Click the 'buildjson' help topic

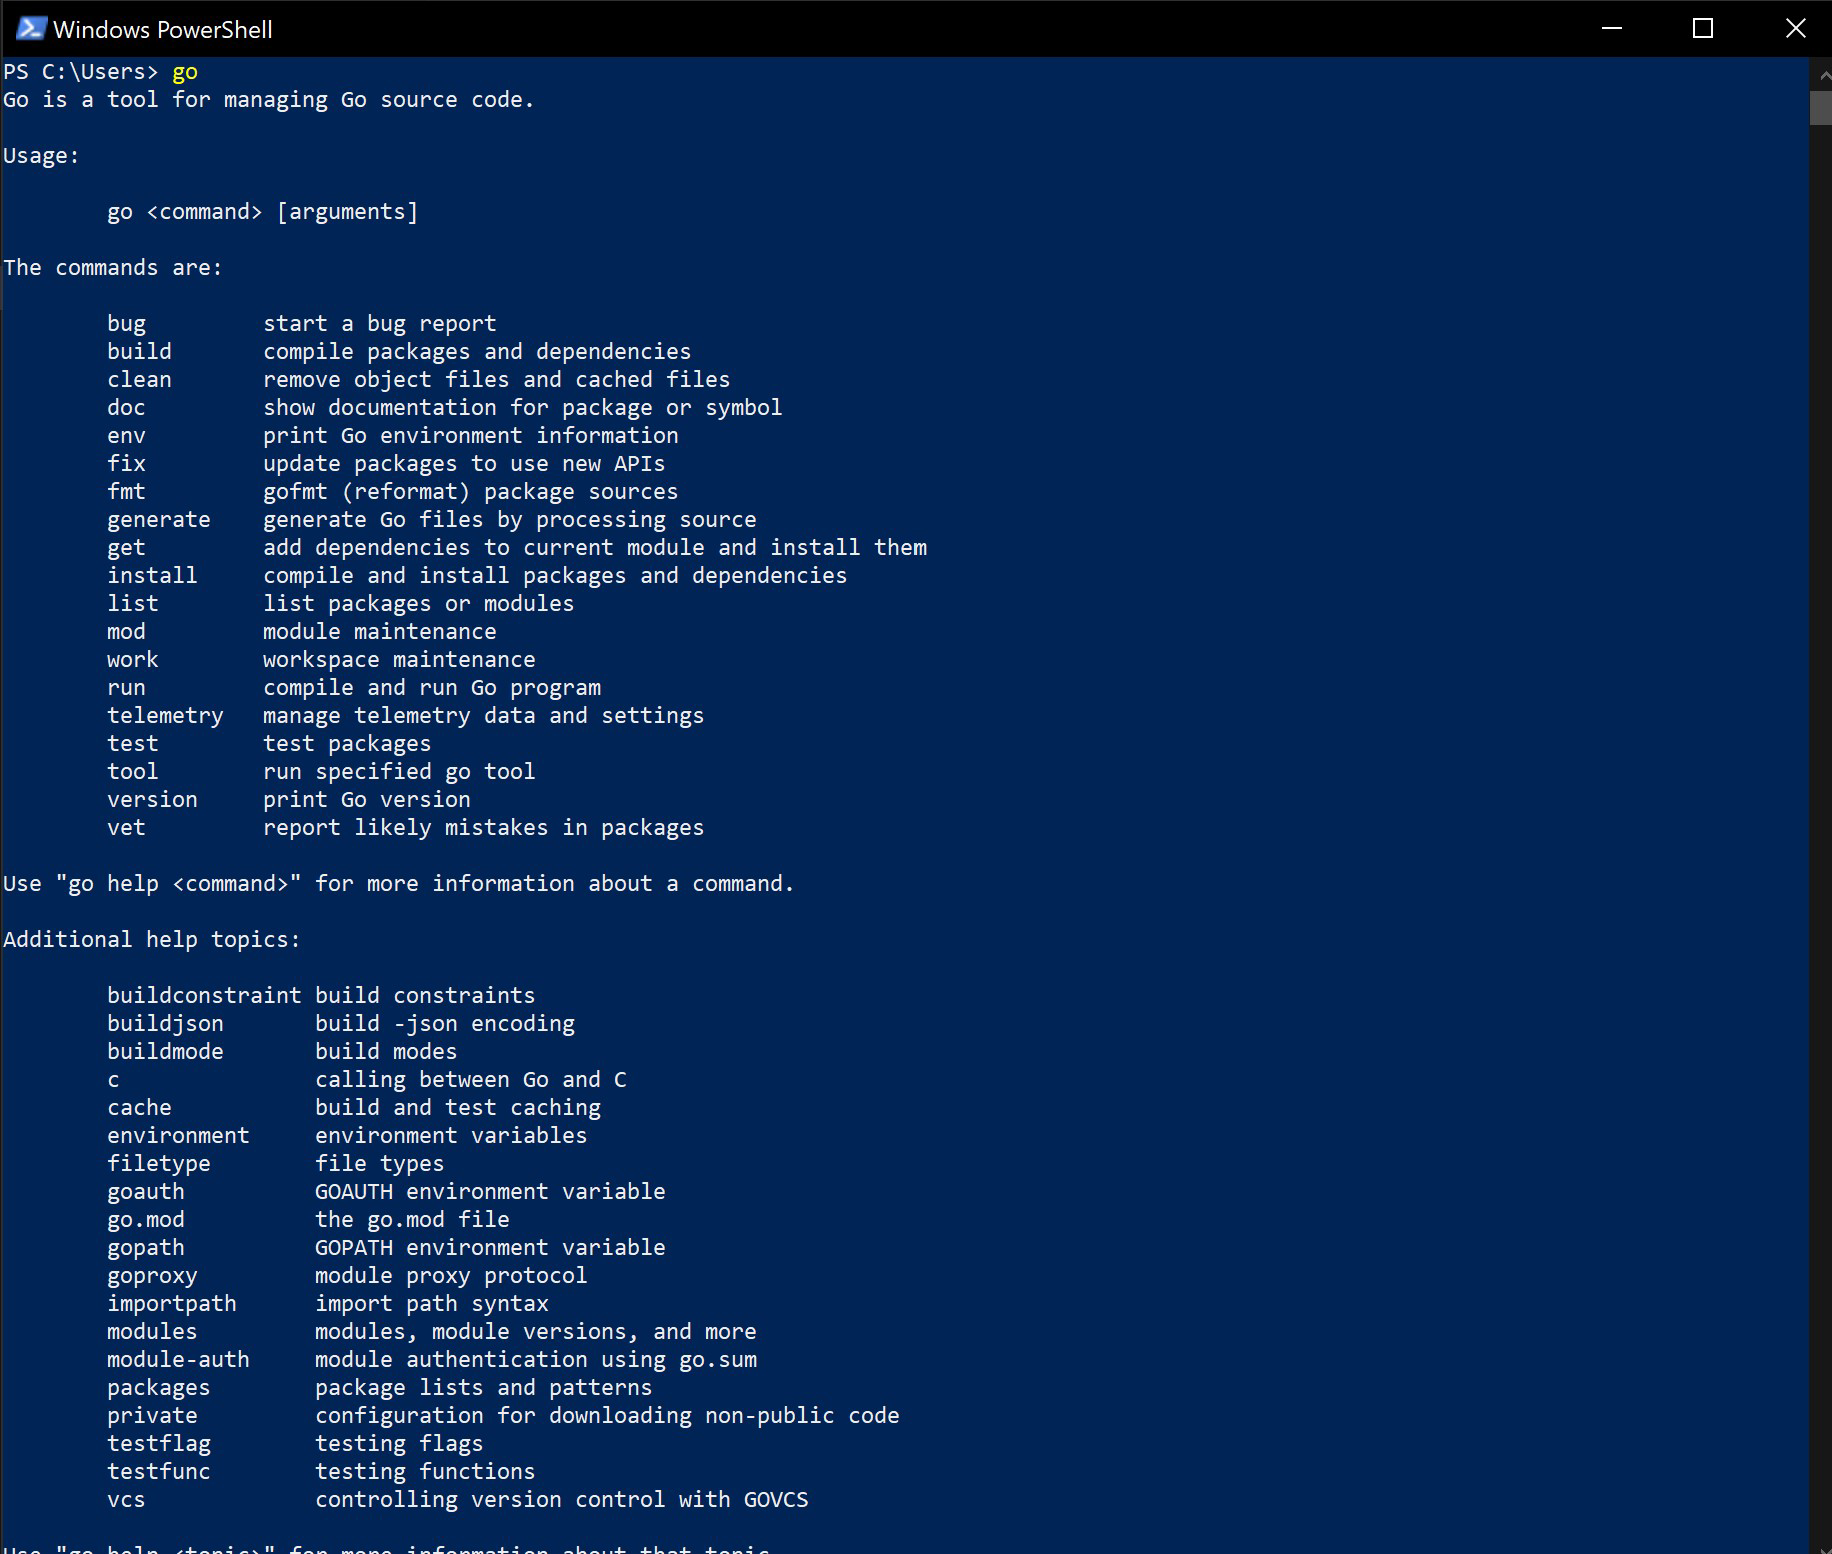click(x=165, y=1024)
